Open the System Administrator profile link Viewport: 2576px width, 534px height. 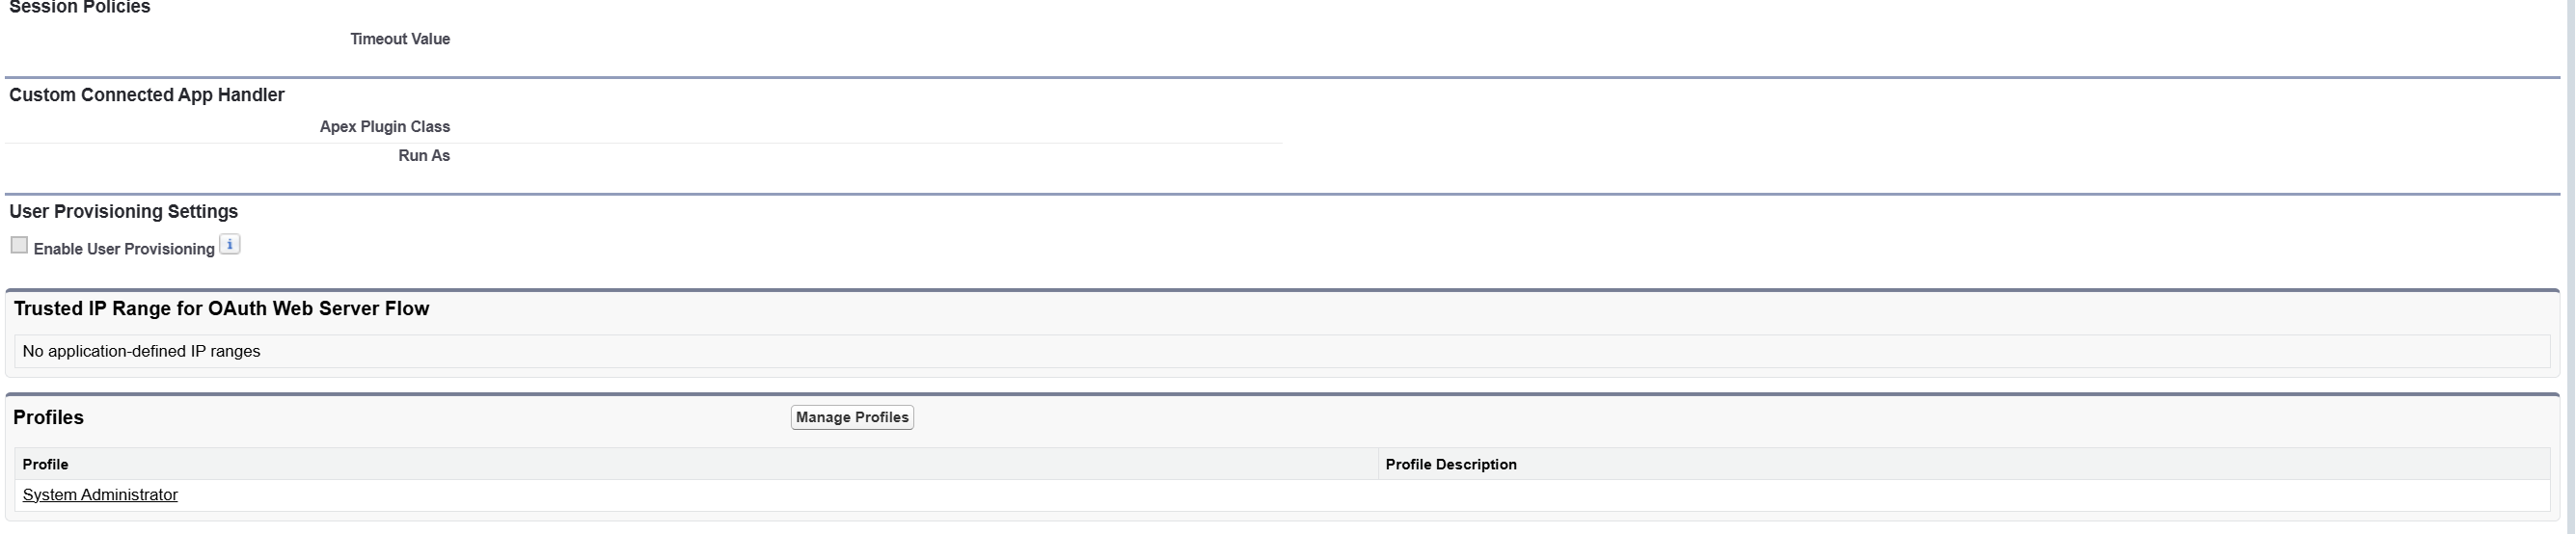[x=100, y=495]
